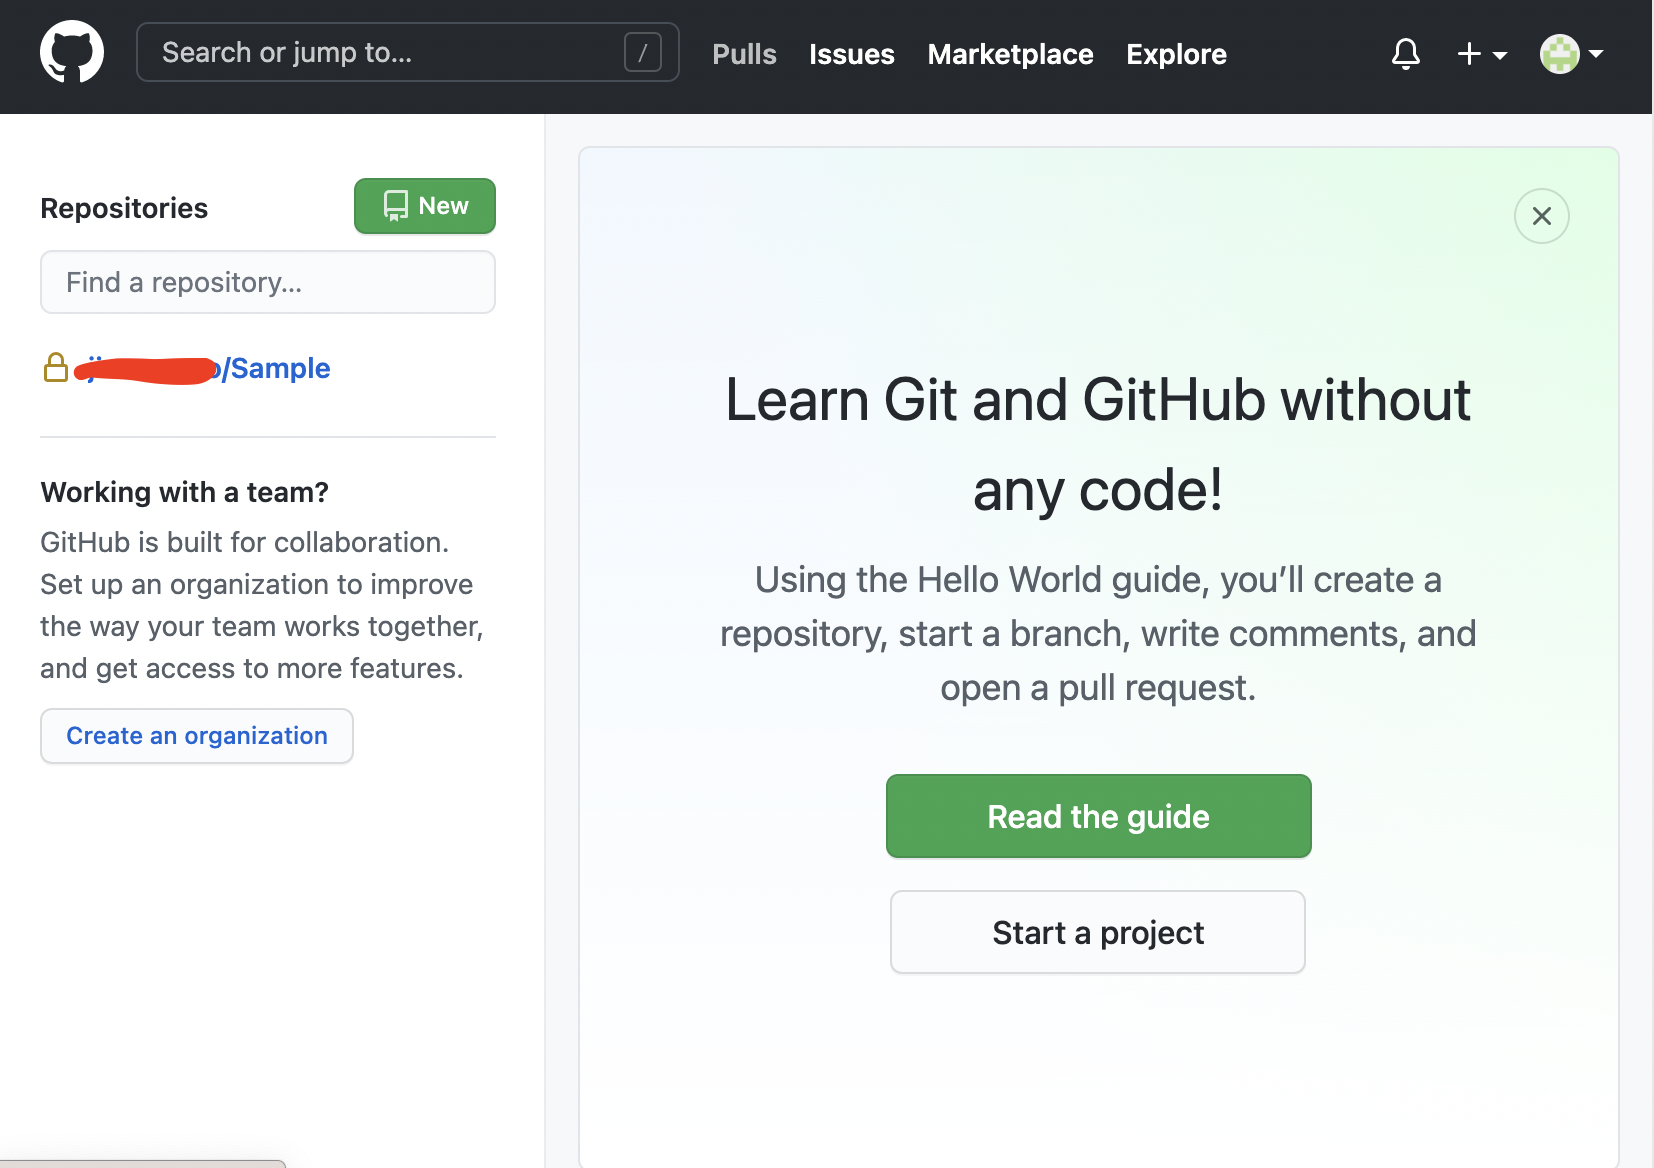The image size is (1654, 1168).
Task: Click the 'Learn Git and GitHub without any code!' heading
Action: tap(1098, 445)
